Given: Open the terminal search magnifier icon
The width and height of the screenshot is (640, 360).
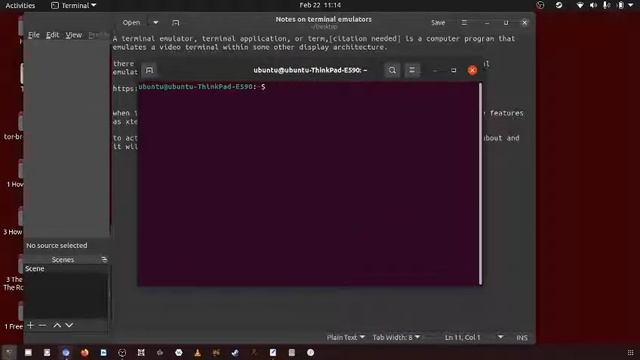Looking at the screenshot, I should point(392,70).
